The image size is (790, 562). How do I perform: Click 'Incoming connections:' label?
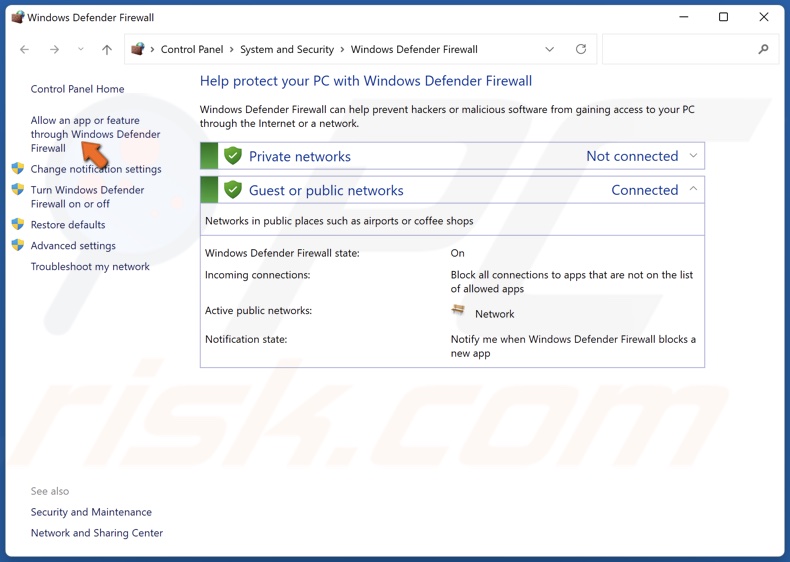257,275
